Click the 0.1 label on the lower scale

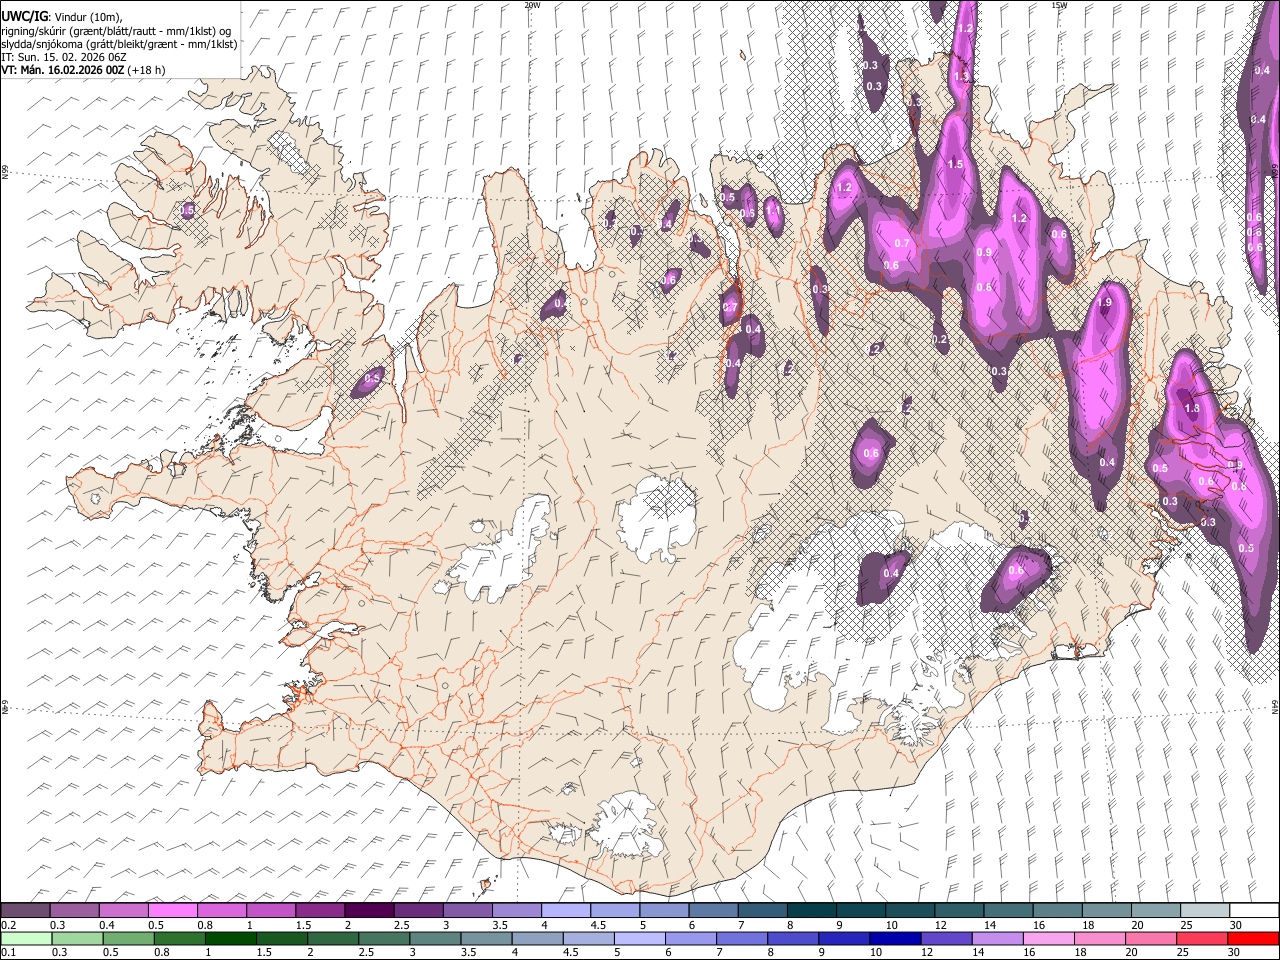8,952
